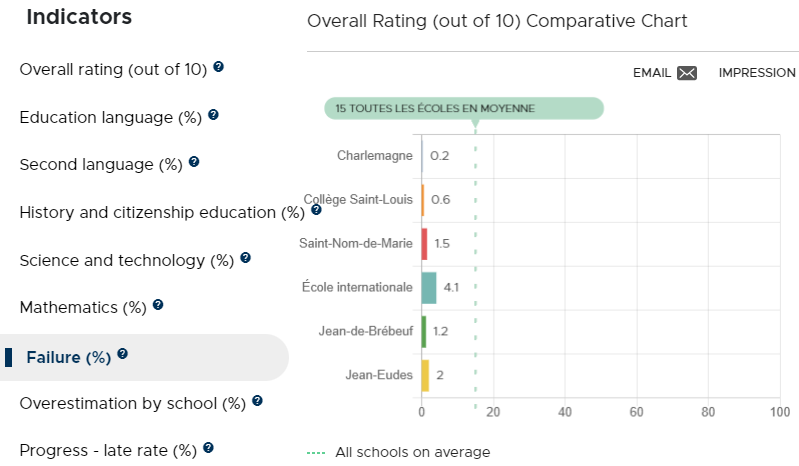Show help for Overestimation by school
The width and height of the screenshot is (799, 466).
pos(257,401)
